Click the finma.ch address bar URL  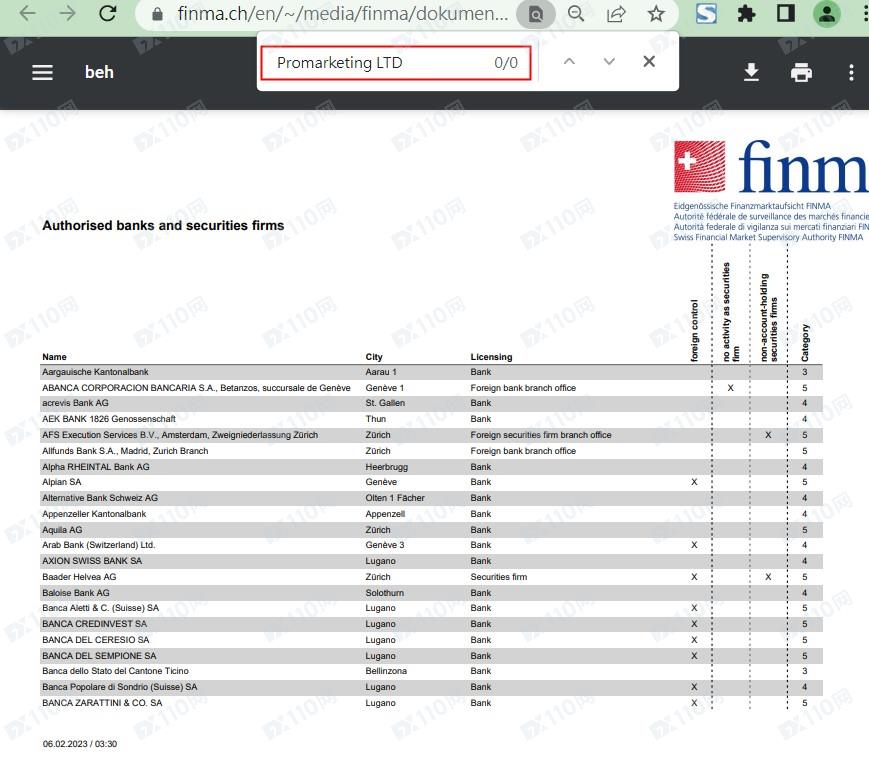click(x=343, y=13)
